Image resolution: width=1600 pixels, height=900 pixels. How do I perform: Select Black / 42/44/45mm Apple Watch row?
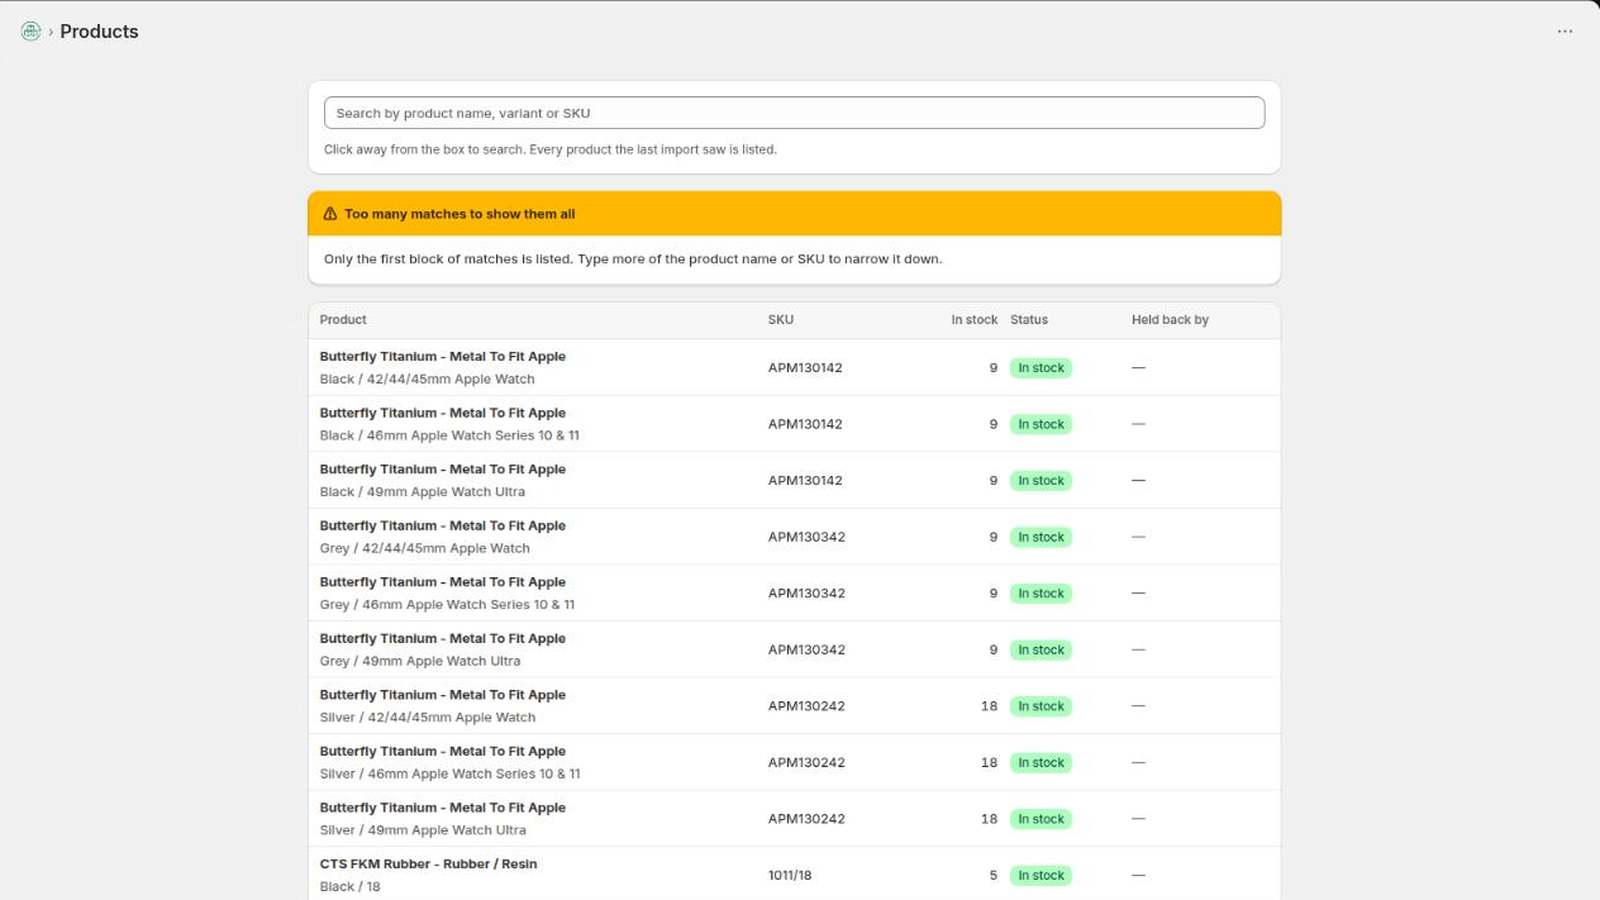tap(794, 368)
